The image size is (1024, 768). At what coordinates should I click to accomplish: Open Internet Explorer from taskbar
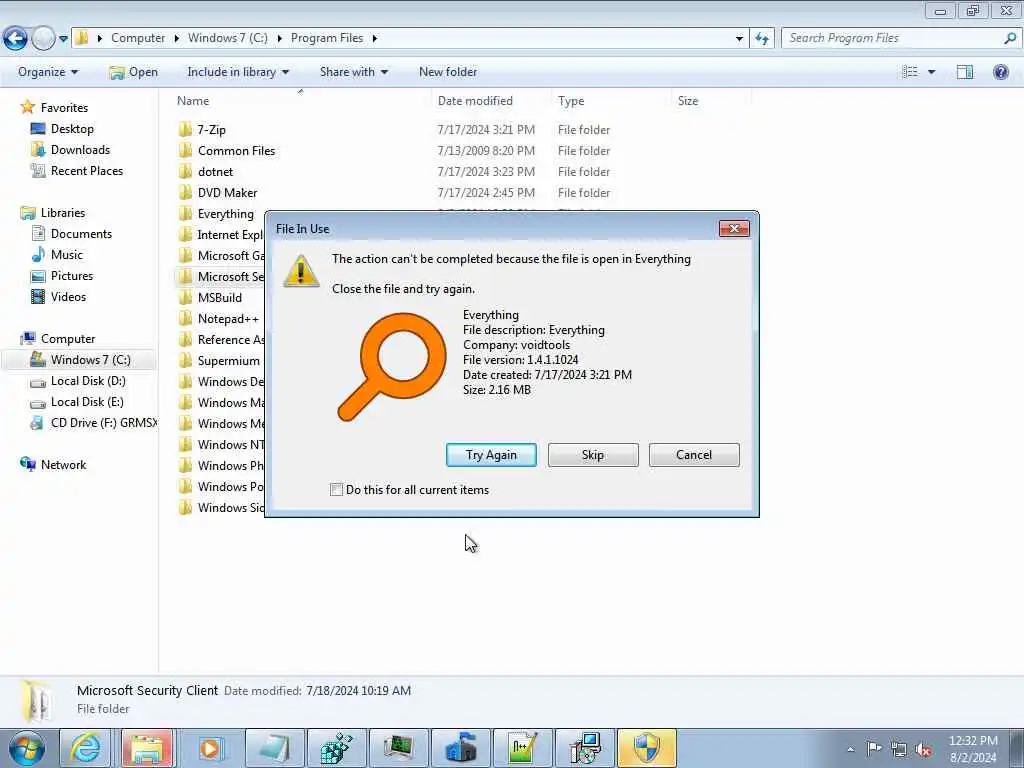point(86,748)
